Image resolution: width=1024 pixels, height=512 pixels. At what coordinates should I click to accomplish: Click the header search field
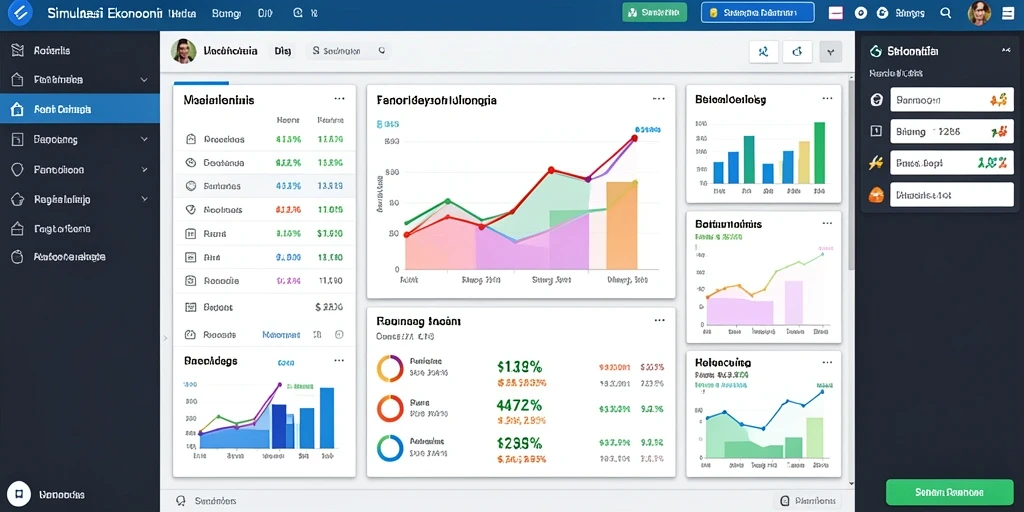click(348, 50)
